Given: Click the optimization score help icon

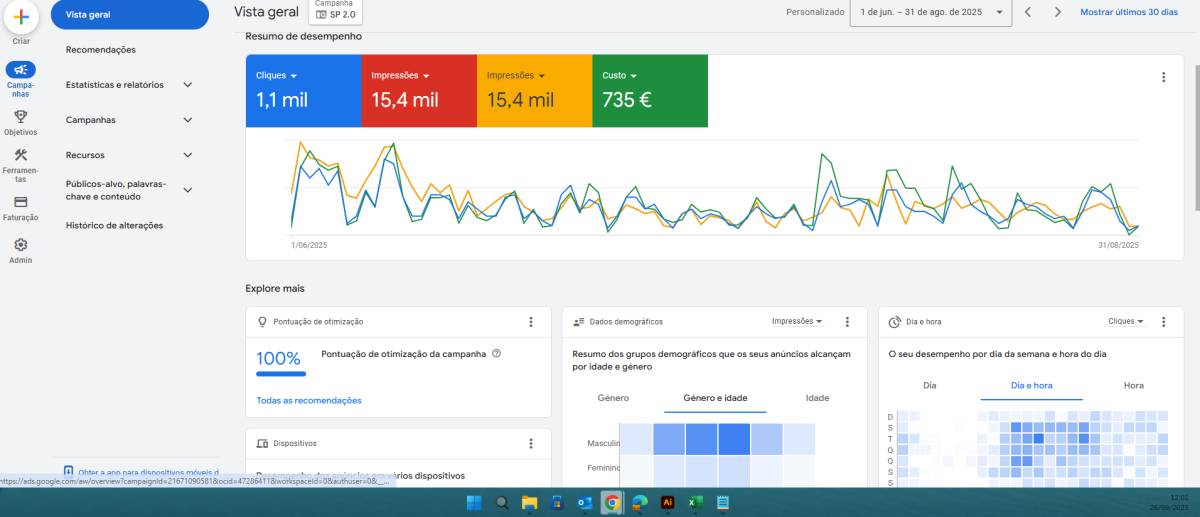Looking at the screenshot, I should pyautogui.click(x=496, y=353).
